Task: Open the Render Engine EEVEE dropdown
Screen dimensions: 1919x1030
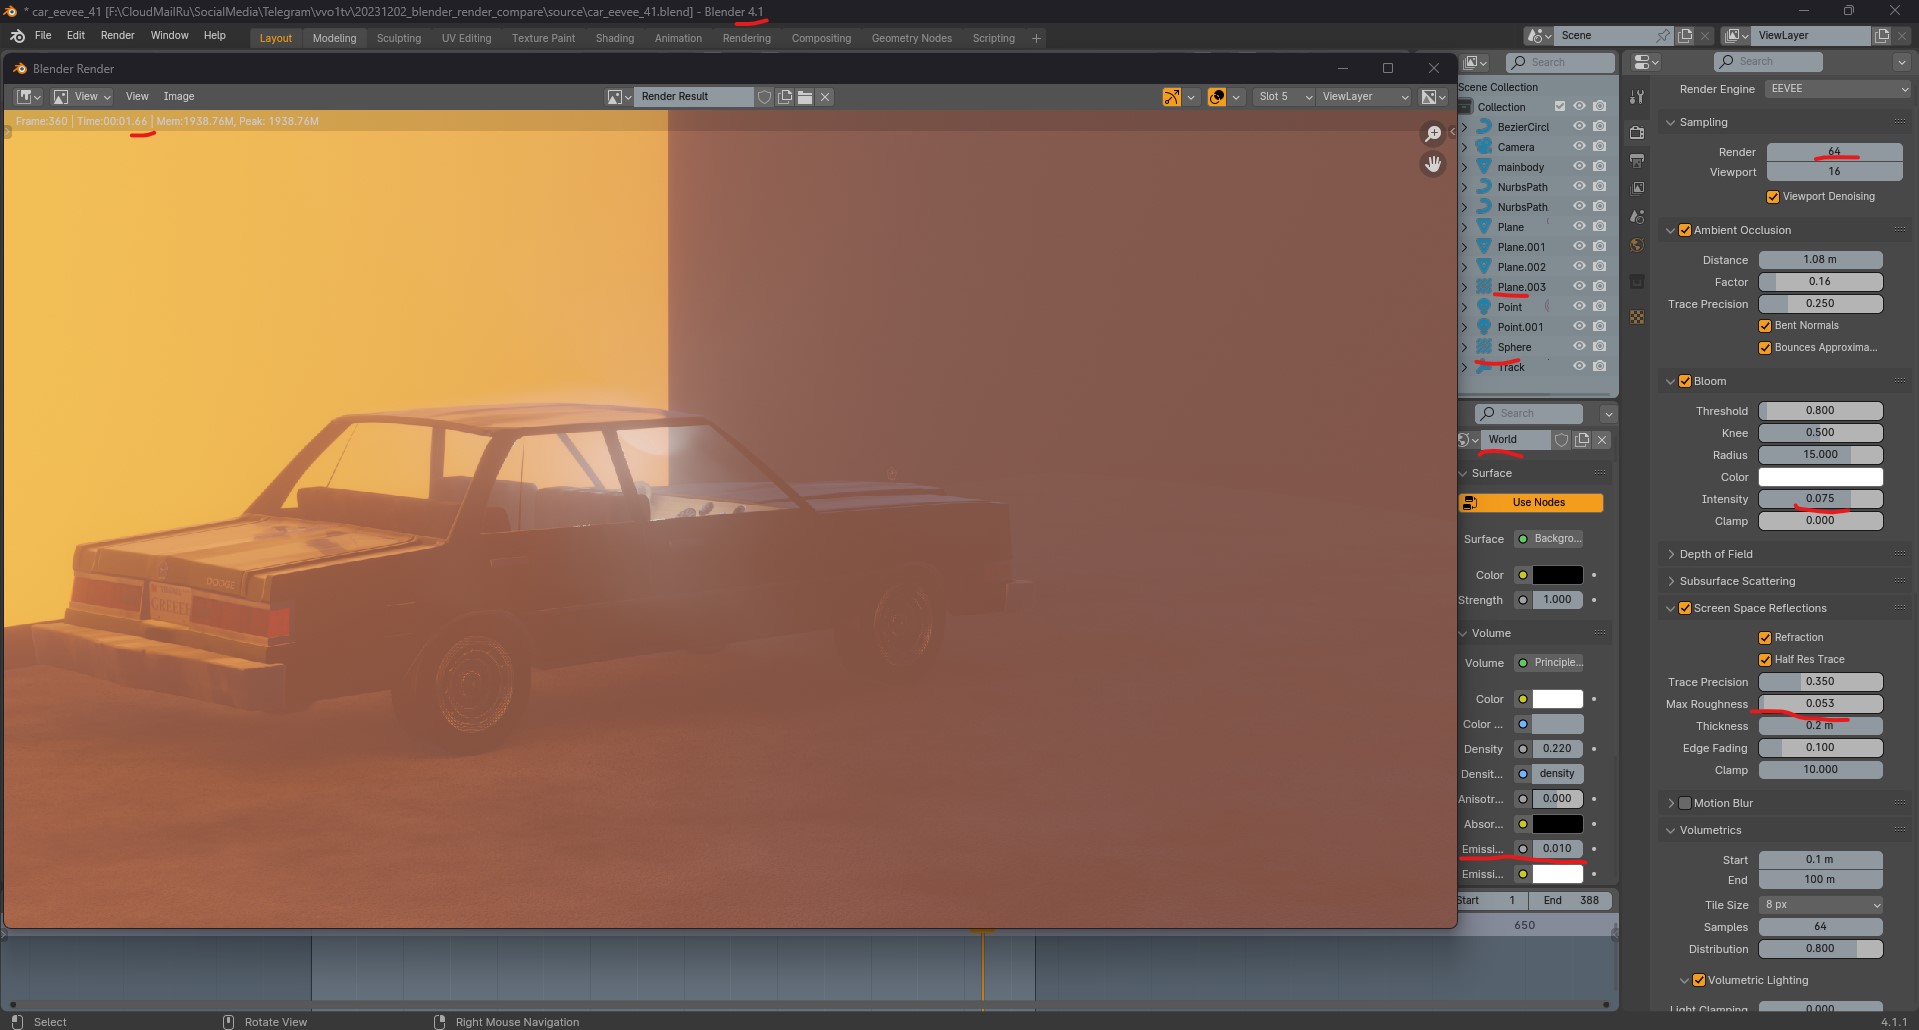Action: click(1838, 89)
